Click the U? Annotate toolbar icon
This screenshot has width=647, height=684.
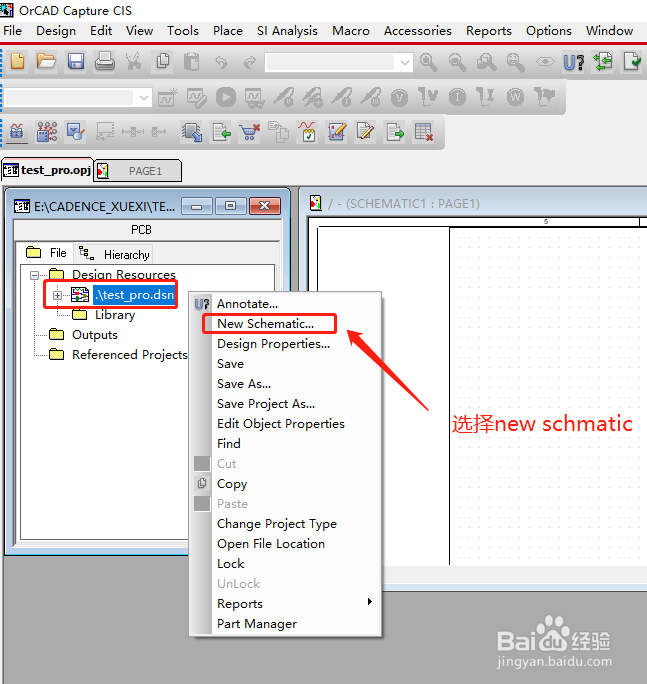[x=574, y=62]
